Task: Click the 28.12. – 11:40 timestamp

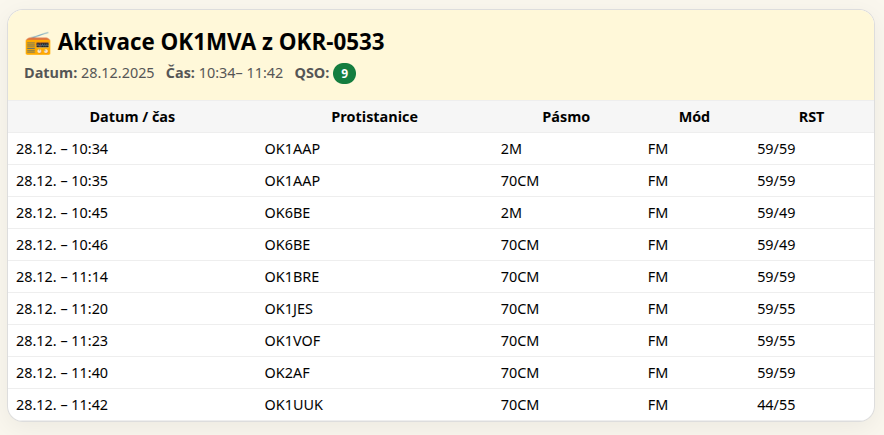Action: 62,373
